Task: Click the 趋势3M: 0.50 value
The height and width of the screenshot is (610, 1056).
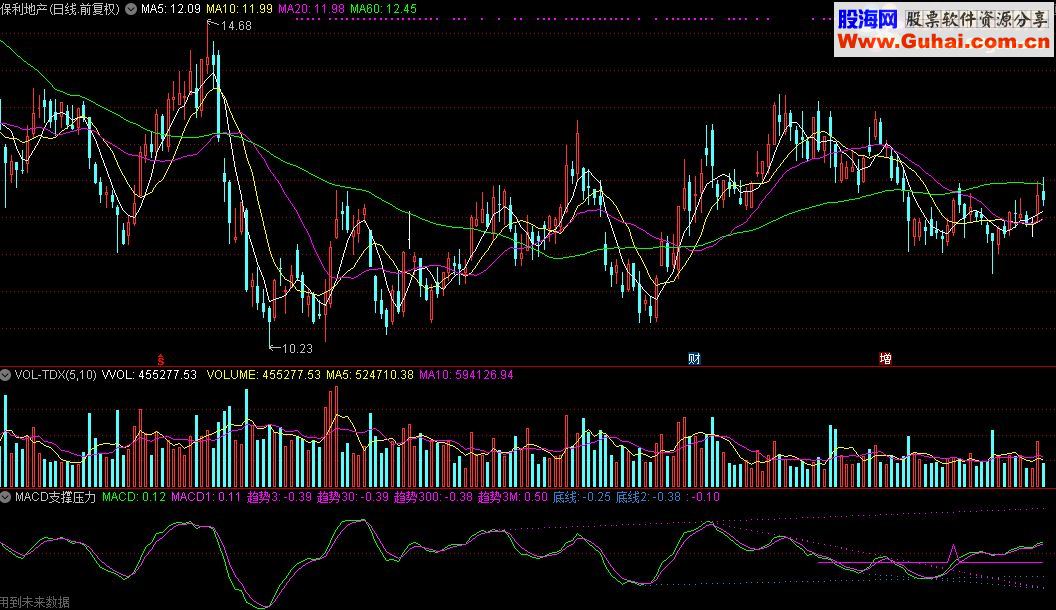Action: (513, 497)
